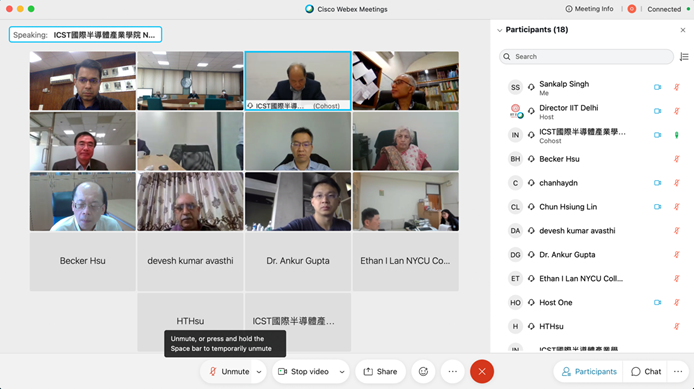Image resolution: width=694 pixels, height=389 pixels.
Task: Open participant sort list icon
Action: [684, 57]
